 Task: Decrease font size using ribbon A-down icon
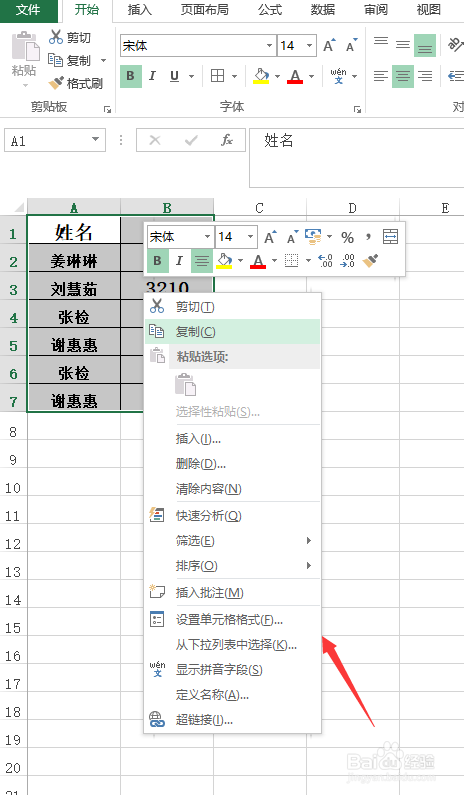coord(351,46)
